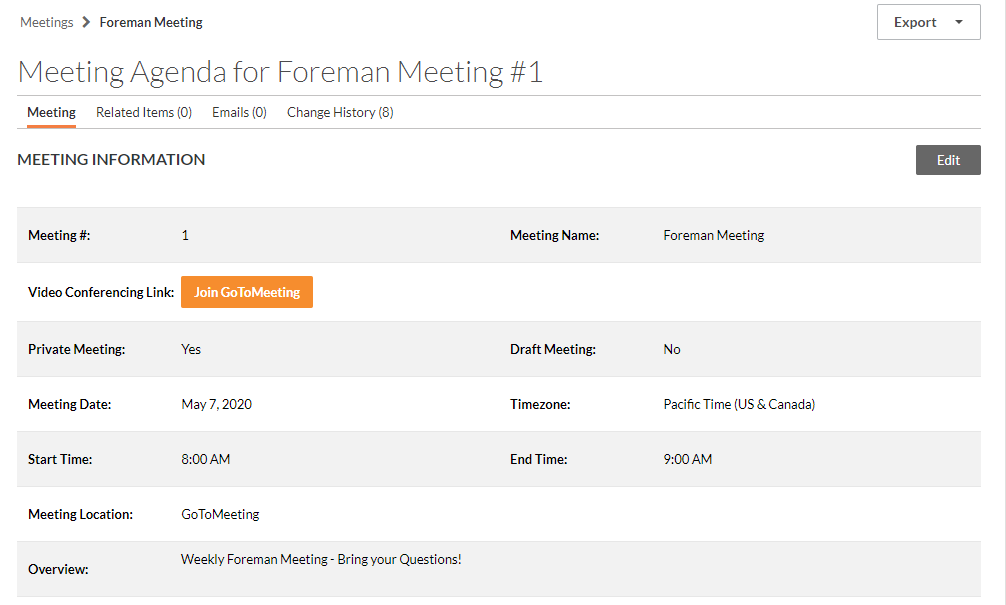Click the Start Time value 8:00 AM

205,459
